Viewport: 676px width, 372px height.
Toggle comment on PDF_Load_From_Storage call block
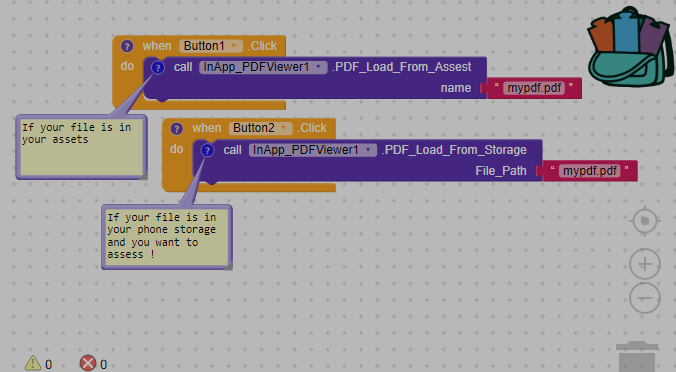(207, 150)
